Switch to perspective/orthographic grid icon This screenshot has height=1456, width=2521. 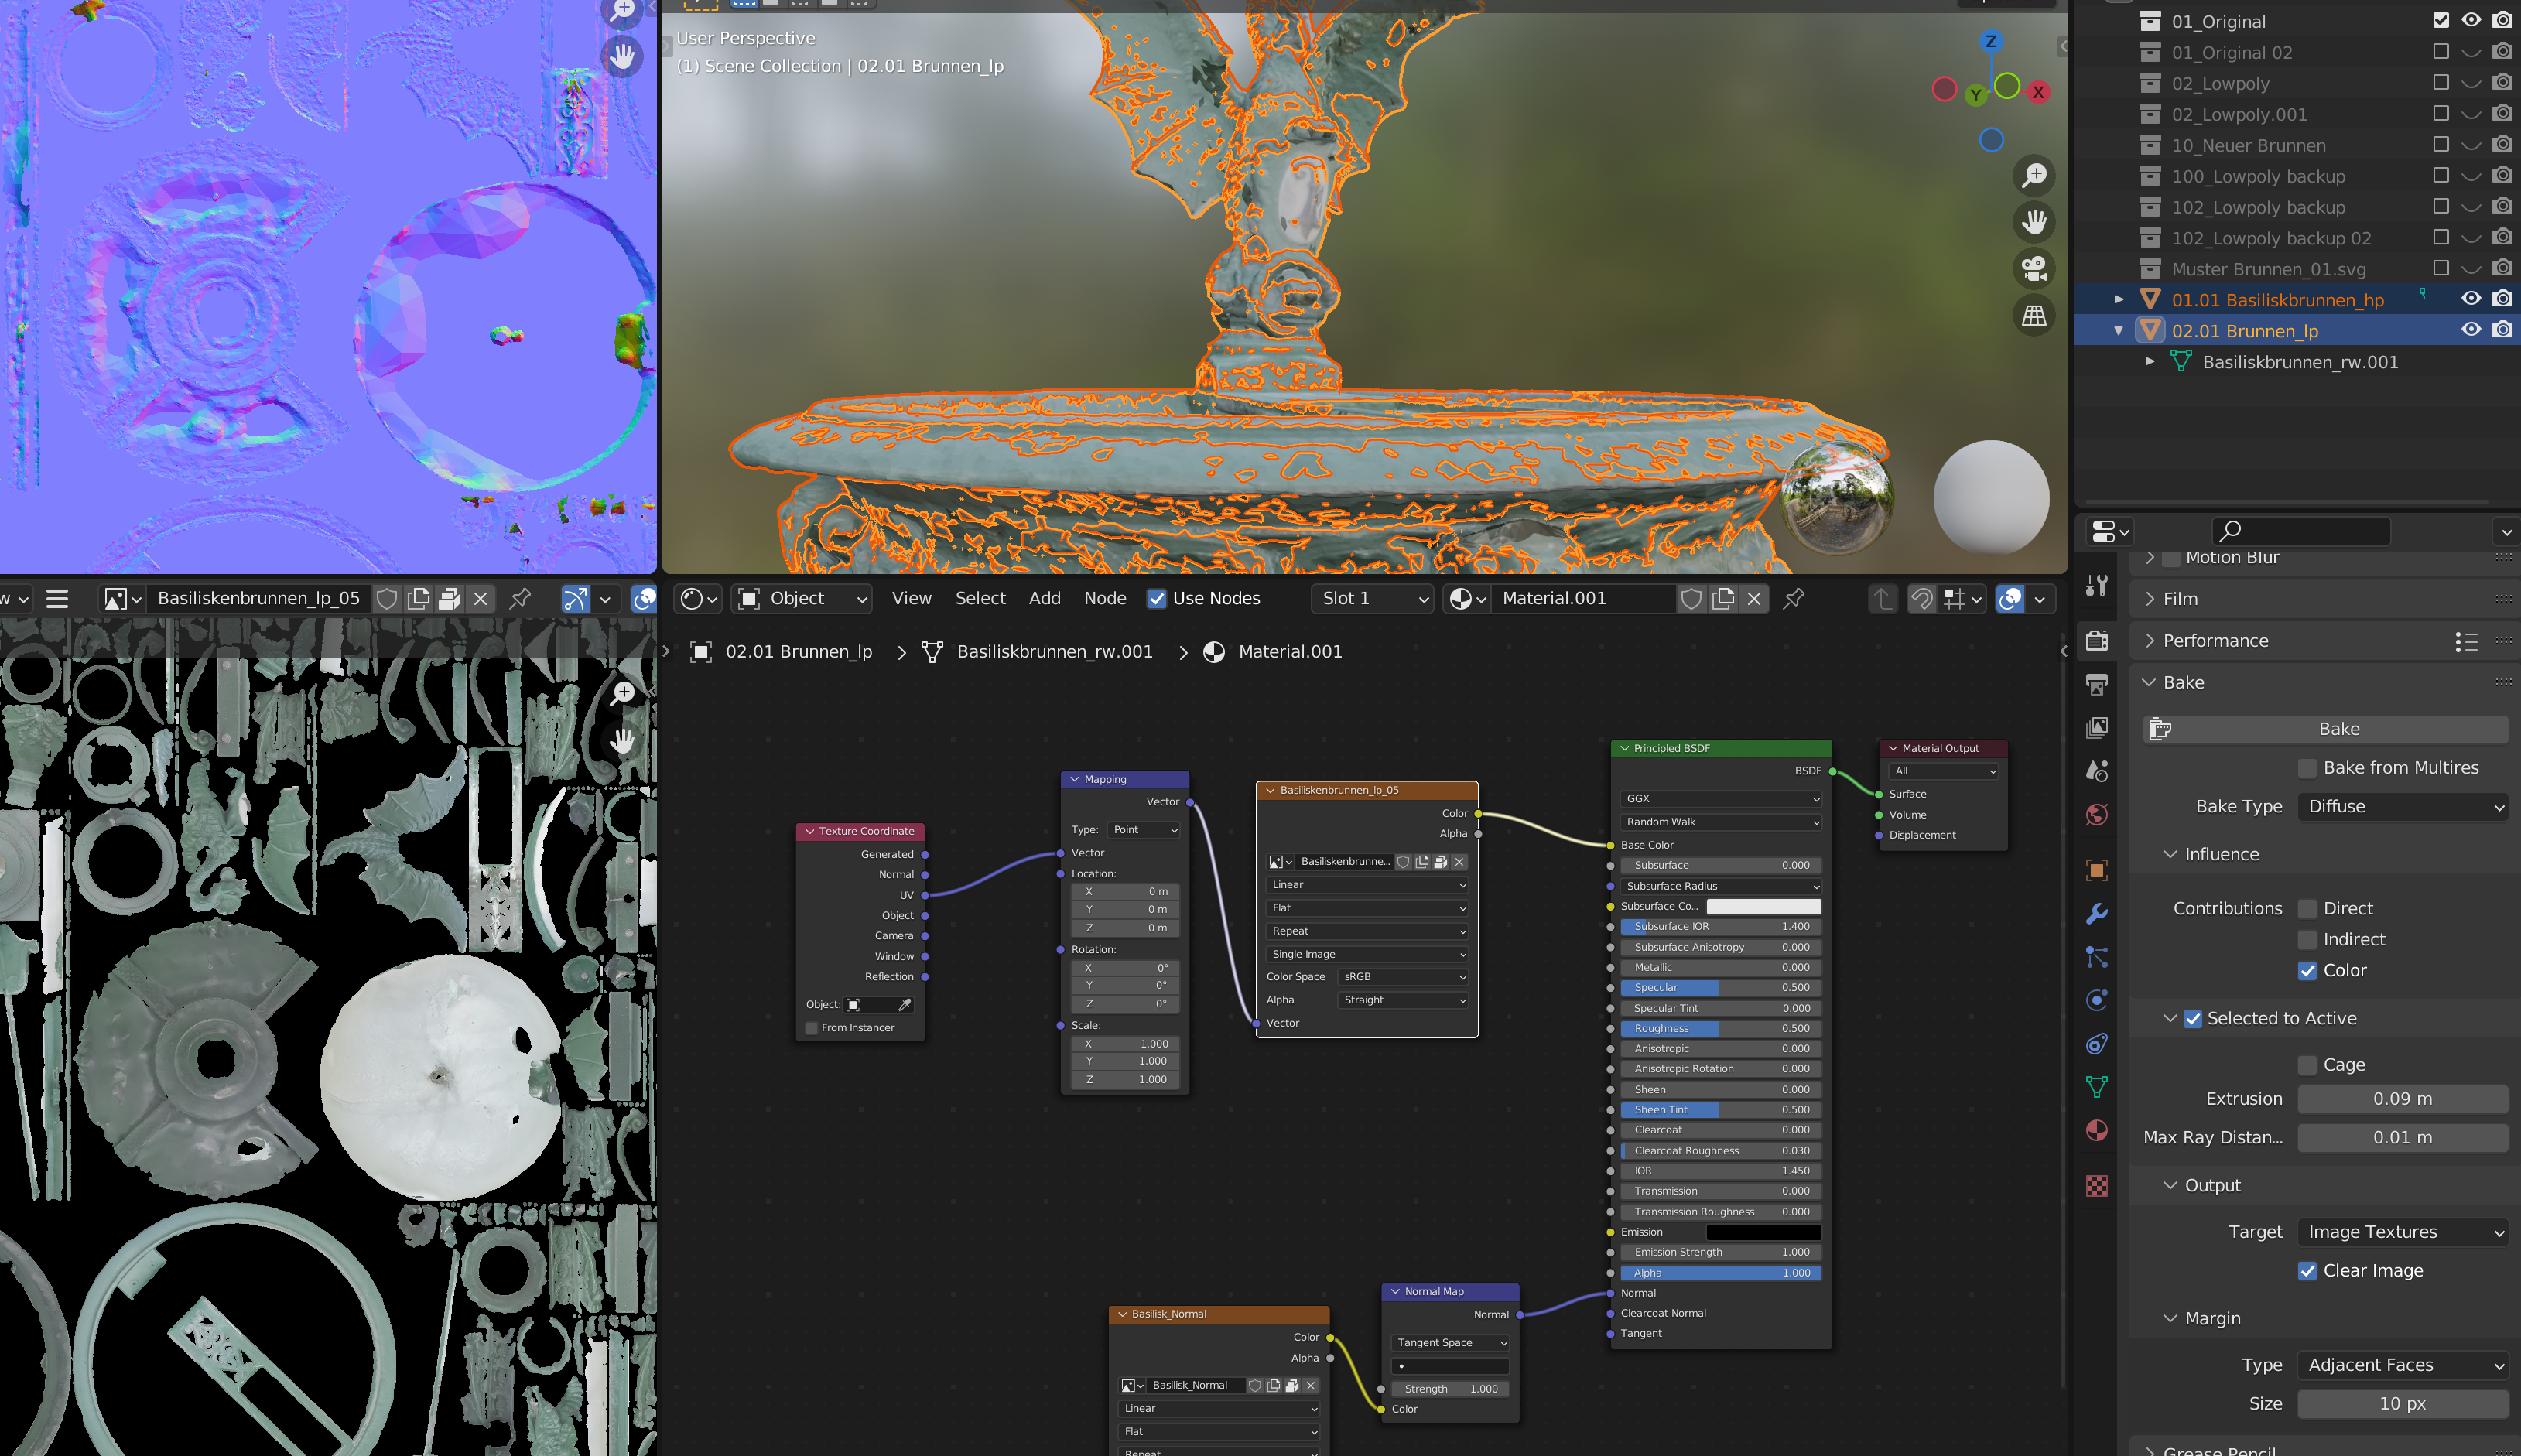click(x=2034, y=316)
